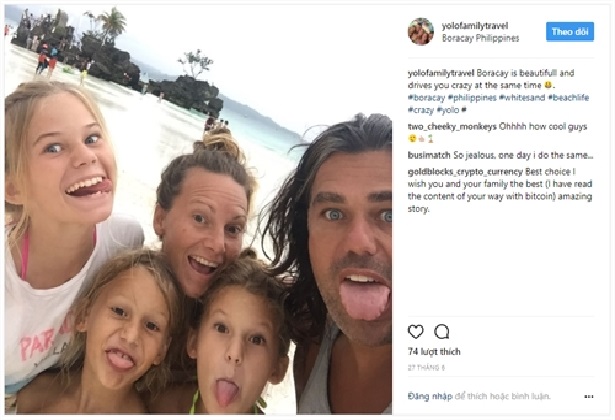Like the post with the heart icon
Screen dimensions: 615x420
pyautogui.click(x=415, y=332)
